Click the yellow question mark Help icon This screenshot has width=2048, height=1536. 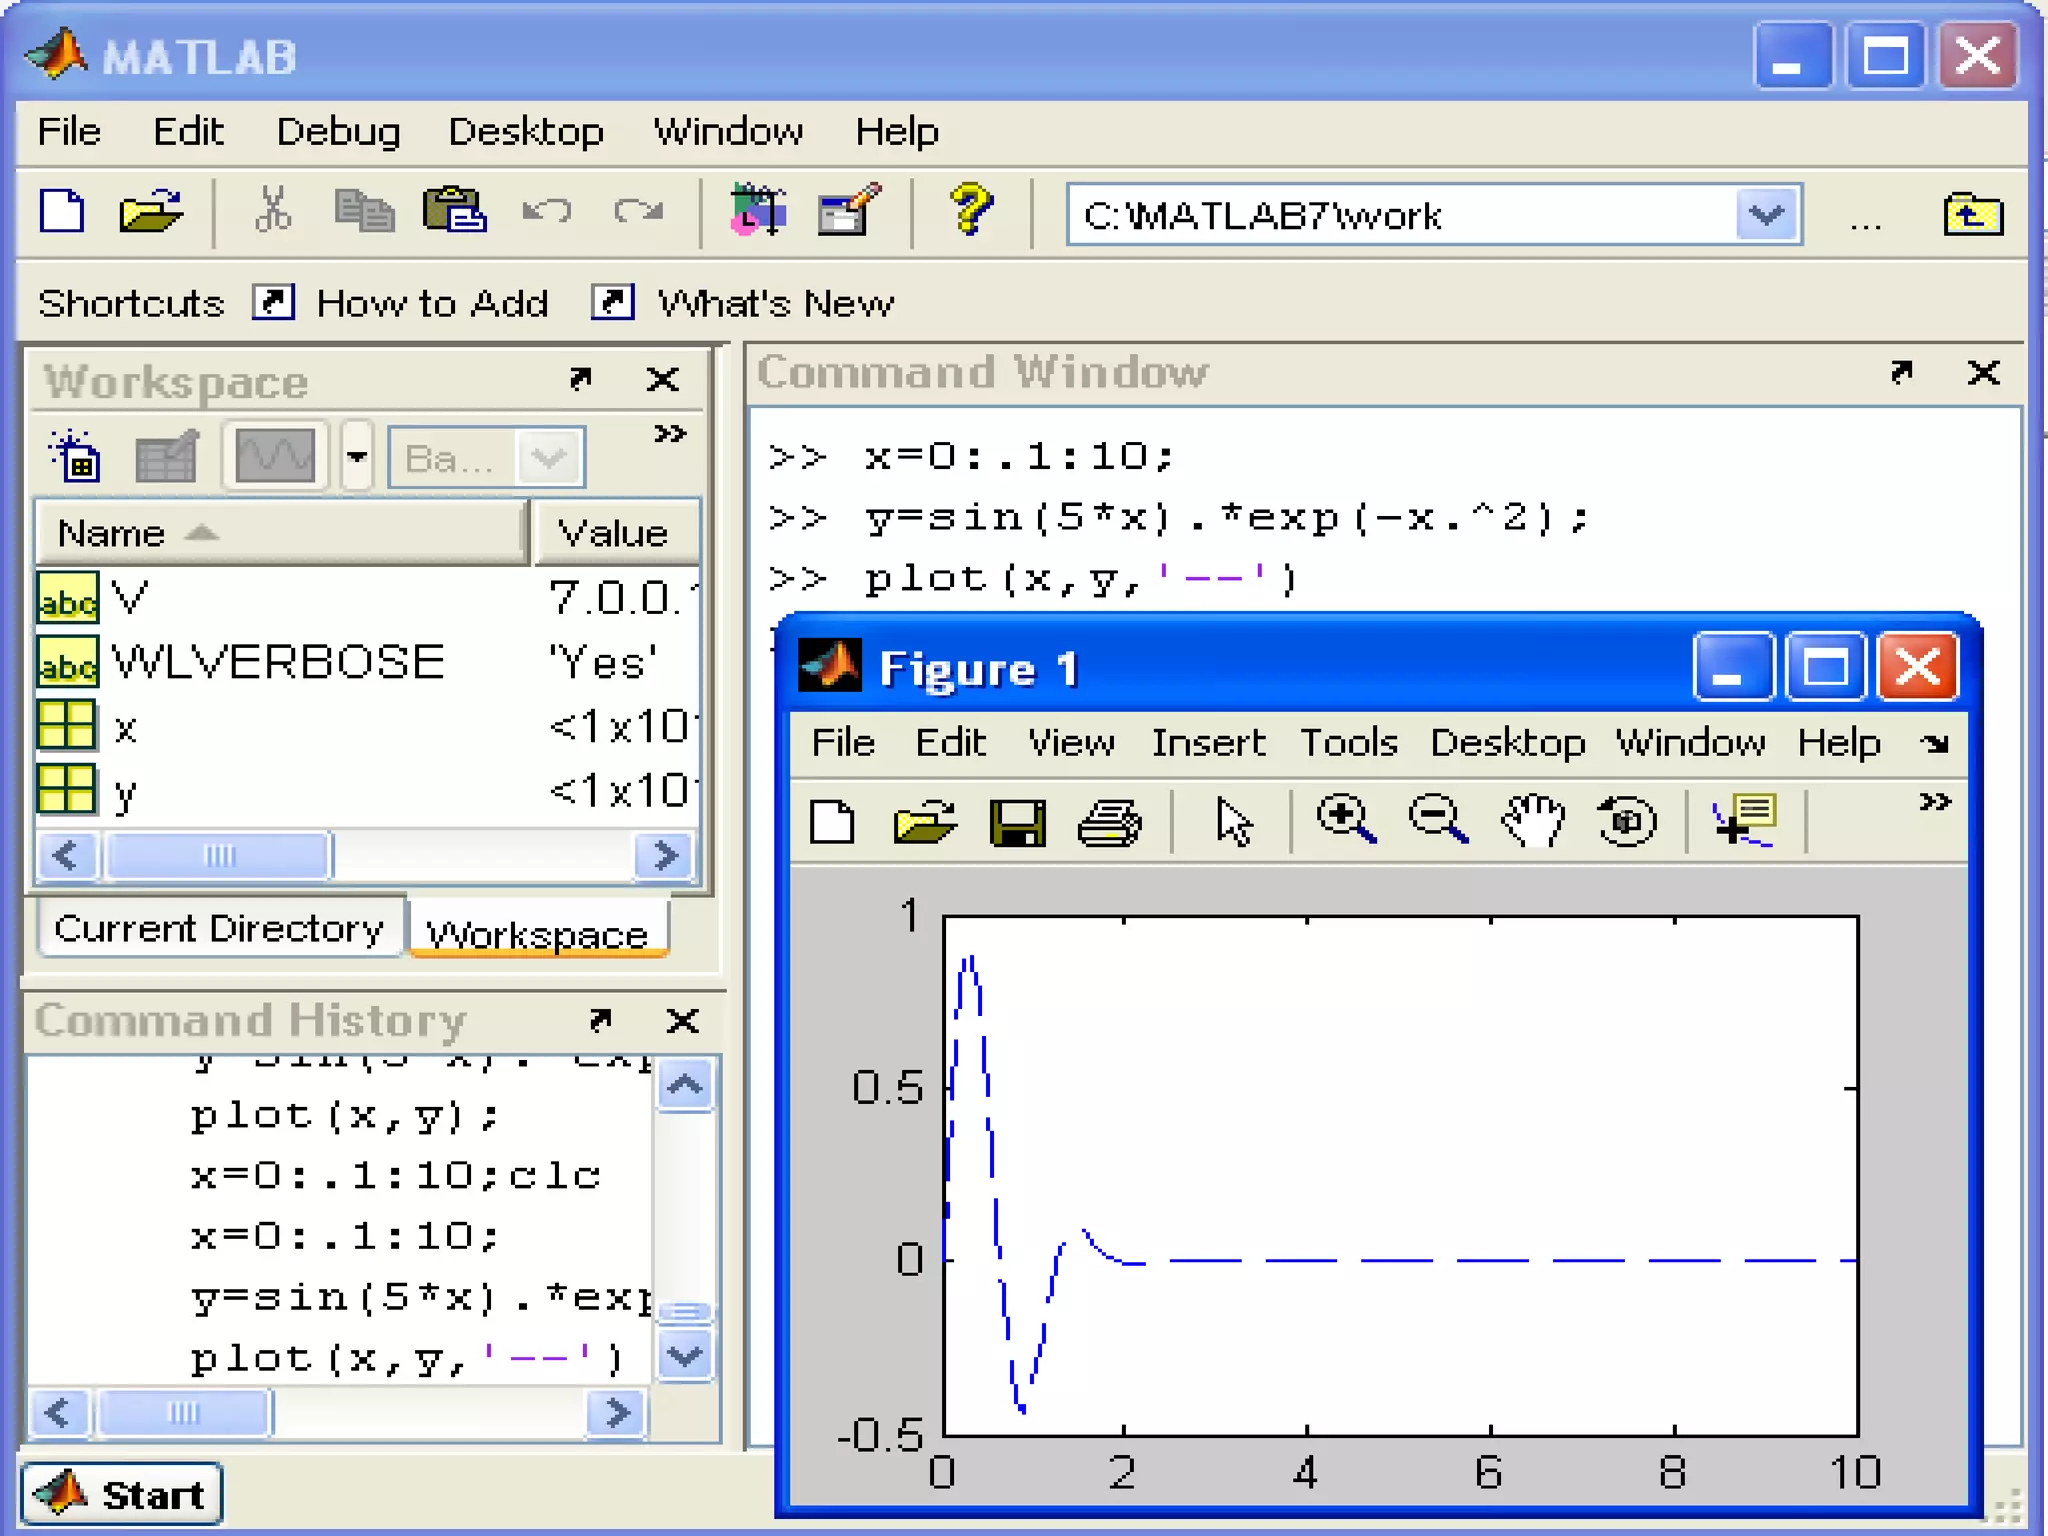coord(969,211)
